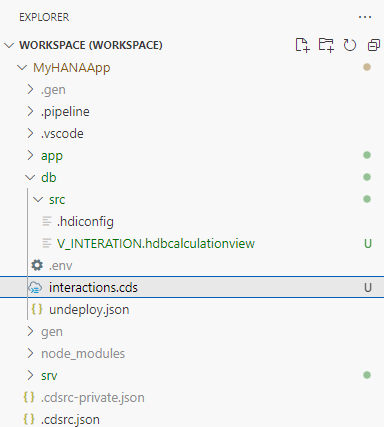Screen dimensions: 384x427
Task: Click the cloud icon of interactions.cds
Action: [x=35, y=287]
